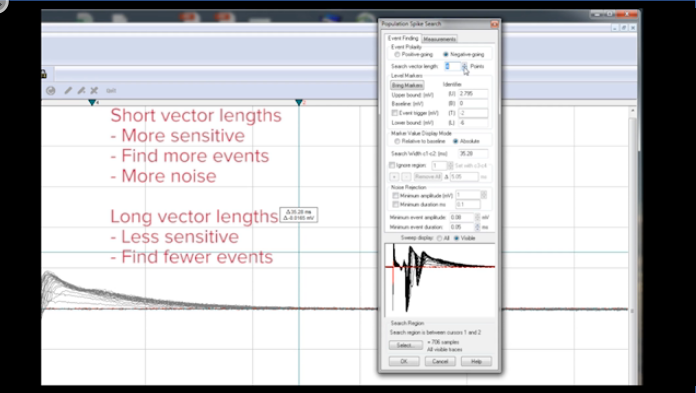Screen dimensions: 696x393
Task: Enable the Event trigger checkbox
Action: [394, 113]
